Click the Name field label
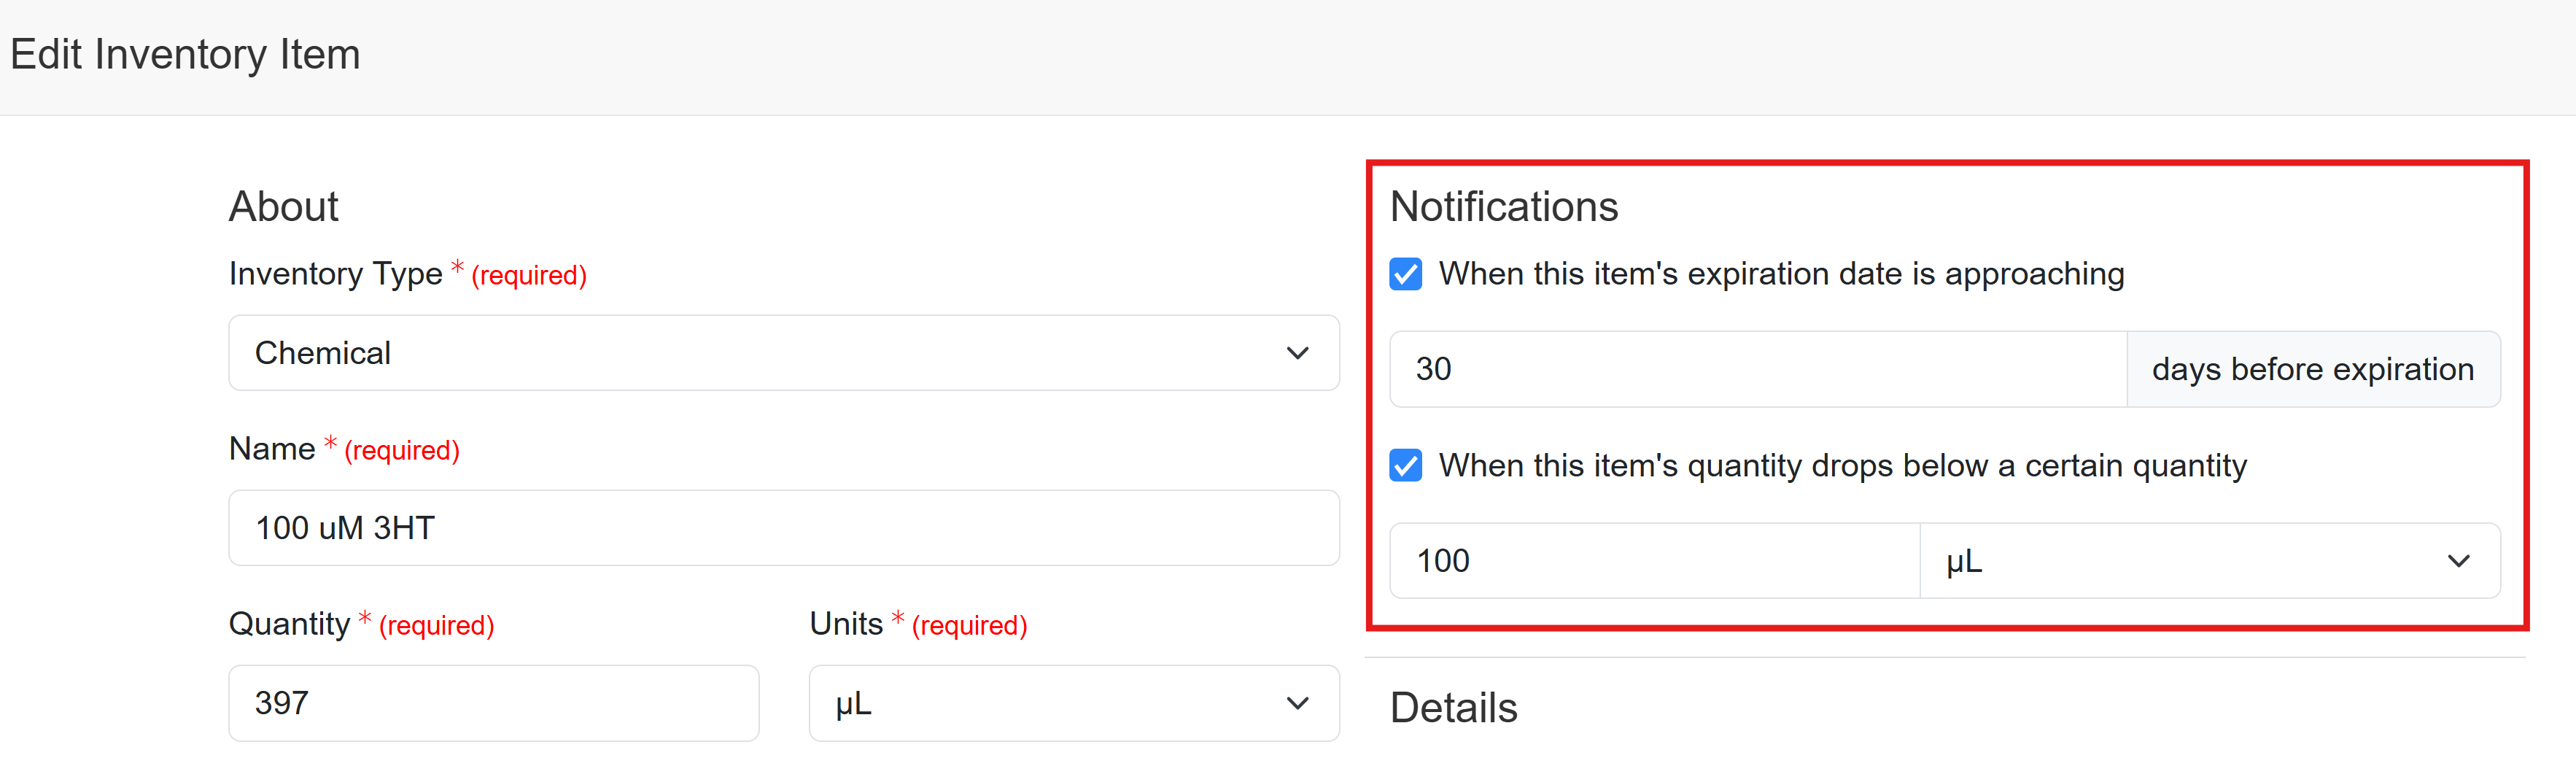Screen dimensions: 2576x758 pos(271,449)
